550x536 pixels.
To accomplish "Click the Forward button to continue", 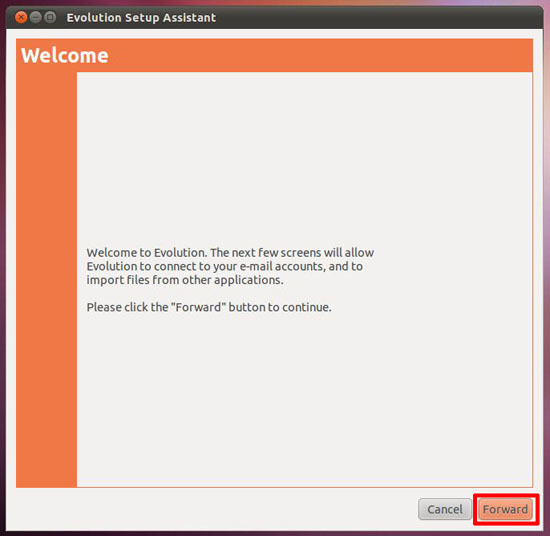I will pyautogui.click(x=505, y=509).
